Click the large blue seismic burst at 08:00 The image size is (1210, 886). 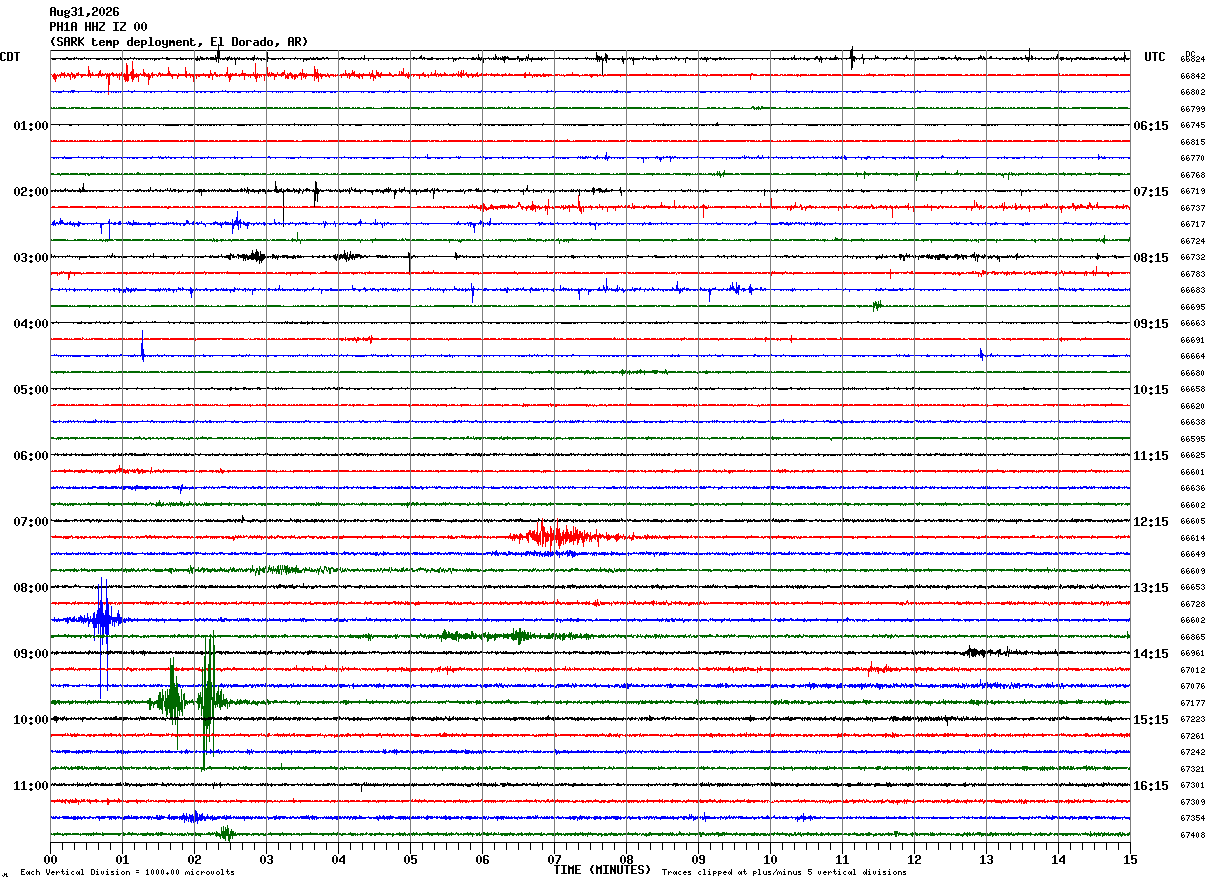[x=102, y=621]
